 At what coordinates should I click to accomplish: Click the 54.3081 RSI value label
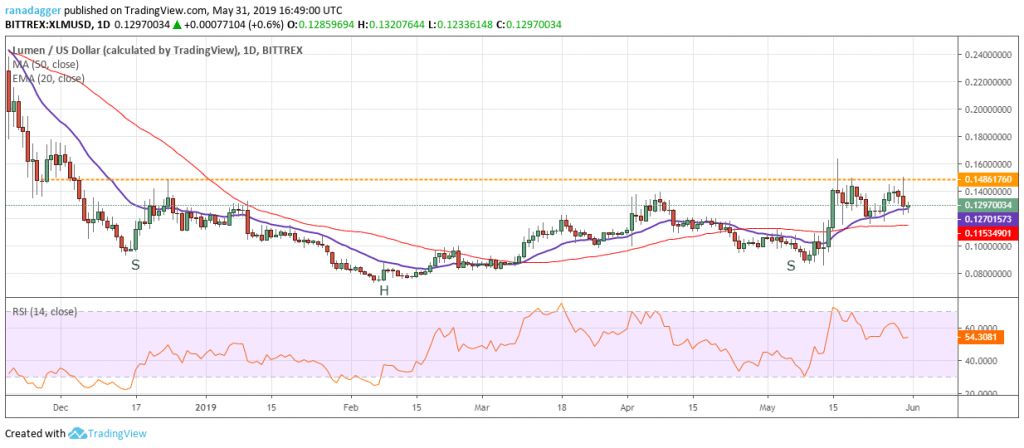pyautogui.click(x=980, y=338)
